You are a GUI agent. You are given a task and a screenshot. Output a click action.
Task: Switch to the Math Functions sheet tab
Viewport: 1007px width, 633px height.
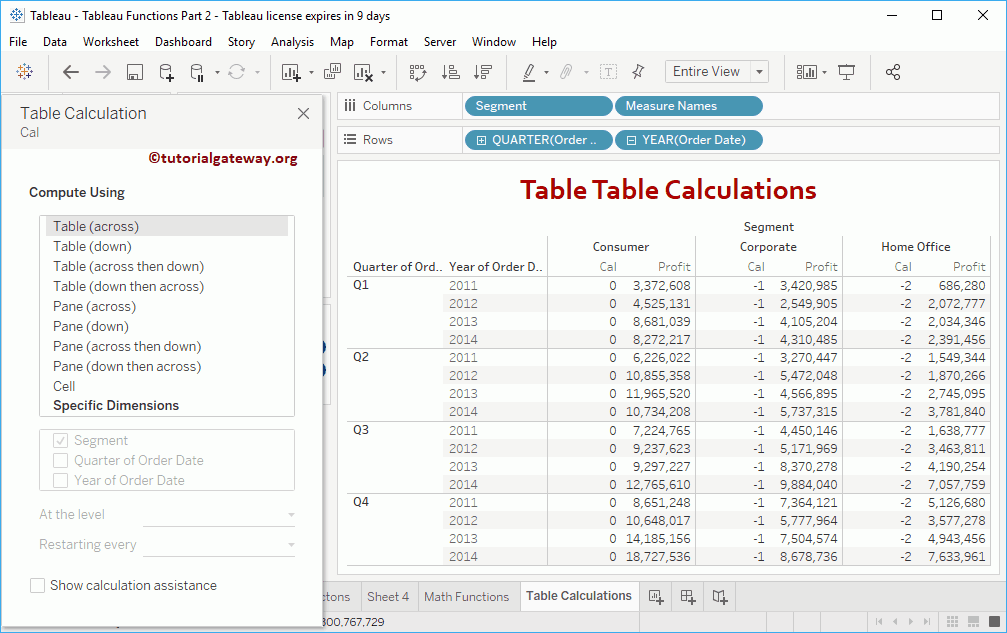[466, 597]
